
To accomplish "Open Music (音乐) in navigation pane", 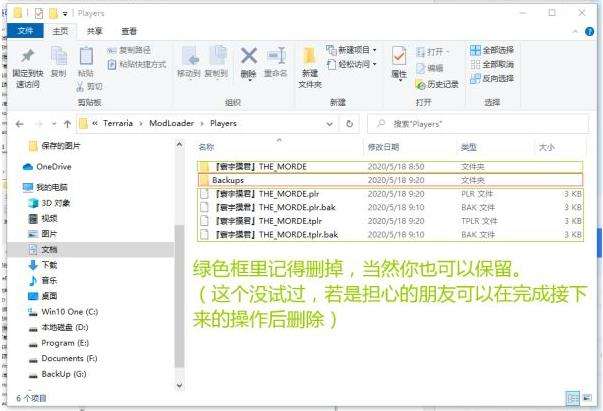I will pyautogui.click(x=43, y=280).
